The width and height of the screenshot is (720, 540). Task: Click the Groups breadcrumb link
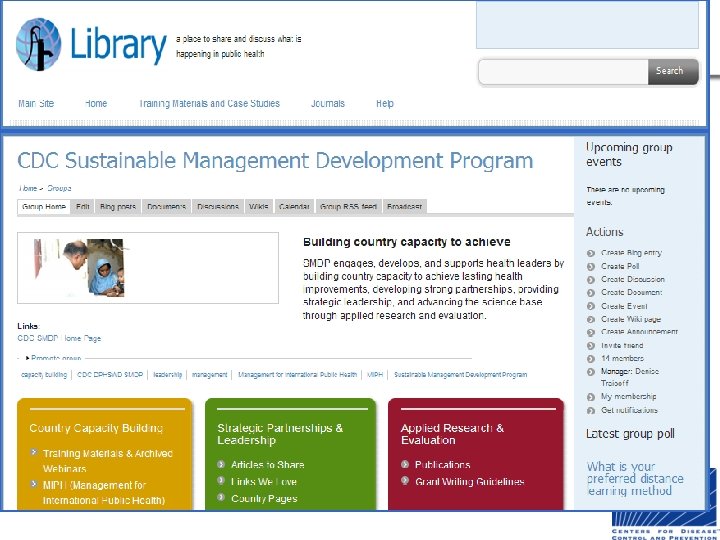pyautogui.click(x=59, y=188)
